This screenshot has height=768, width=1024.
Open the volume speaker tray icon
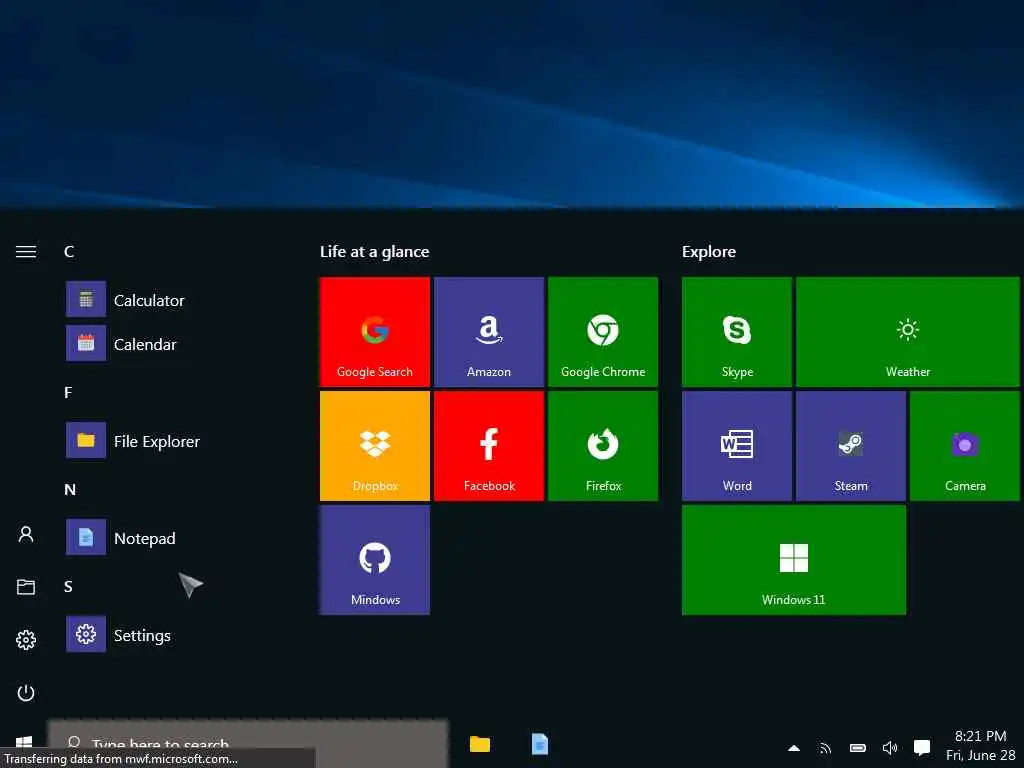(x=889, y=748)
